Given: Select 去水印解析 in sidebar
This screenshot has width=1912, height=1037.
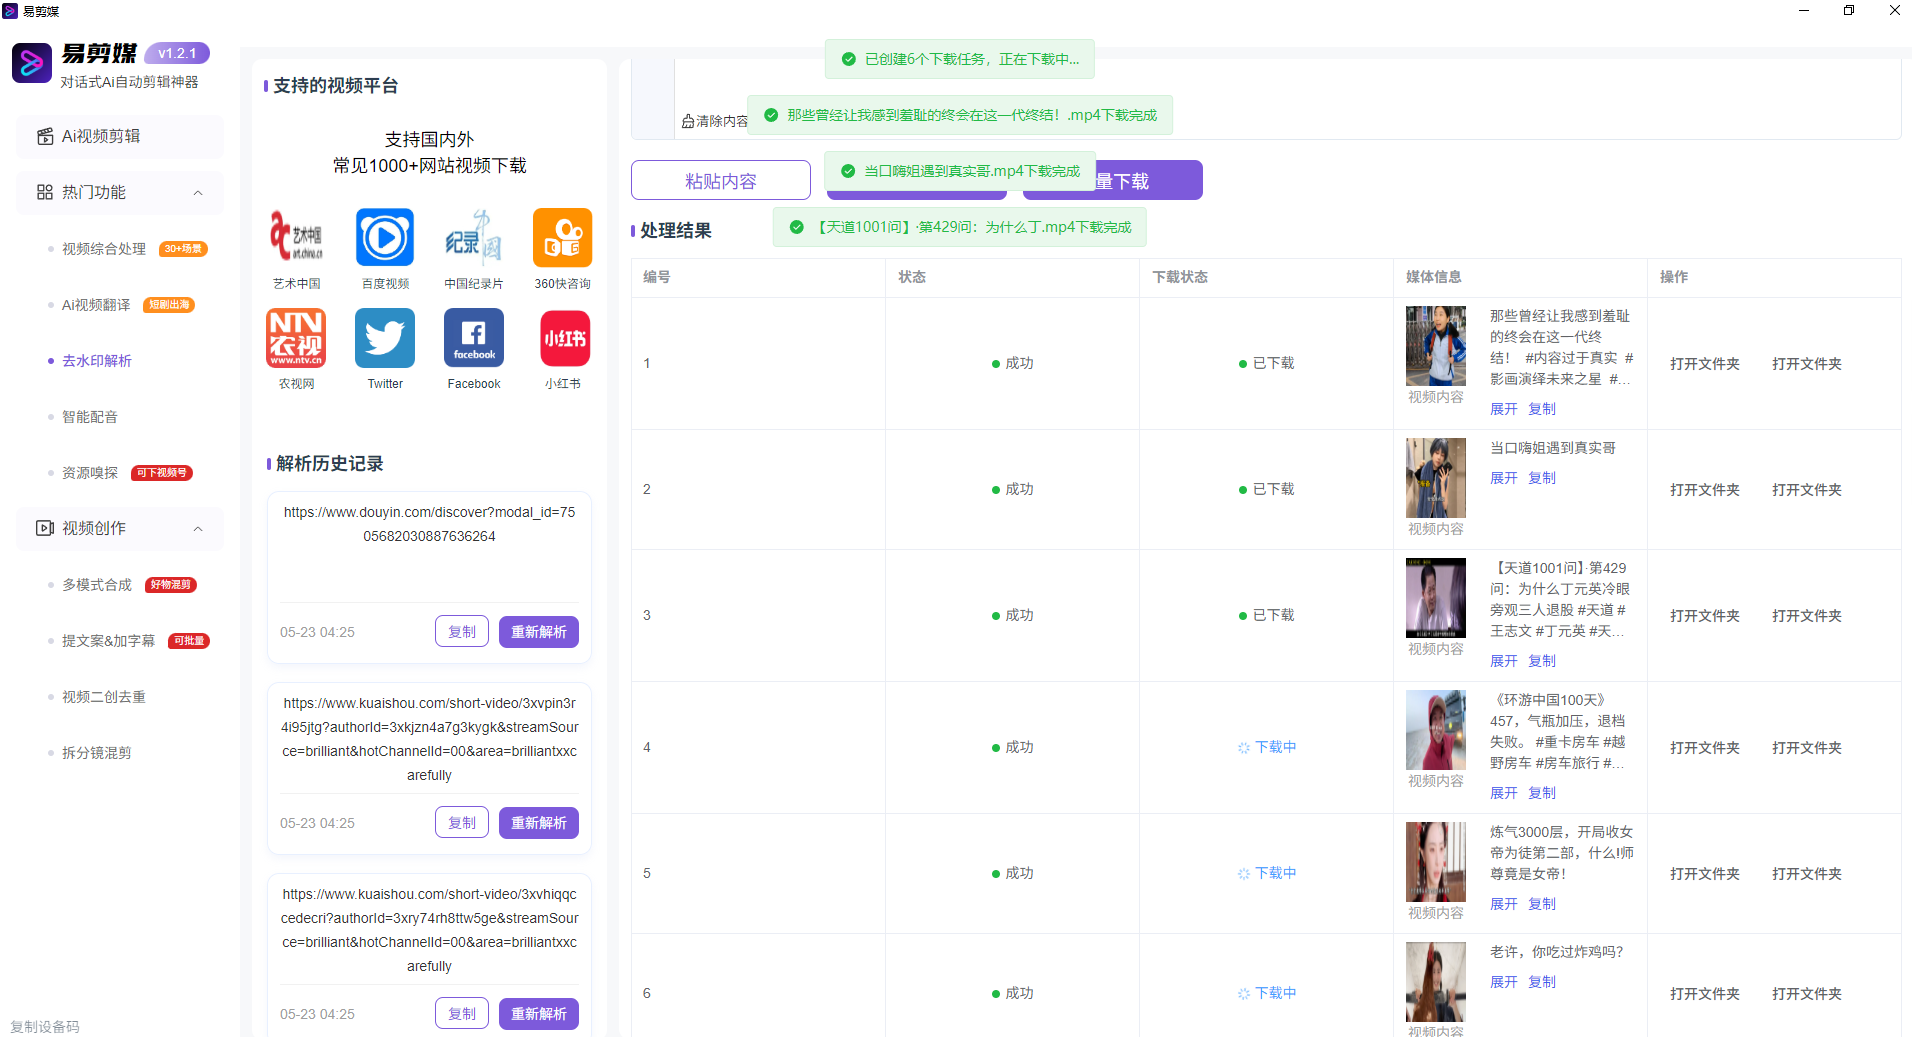Looking at the screenshot, I should [97, 361].
